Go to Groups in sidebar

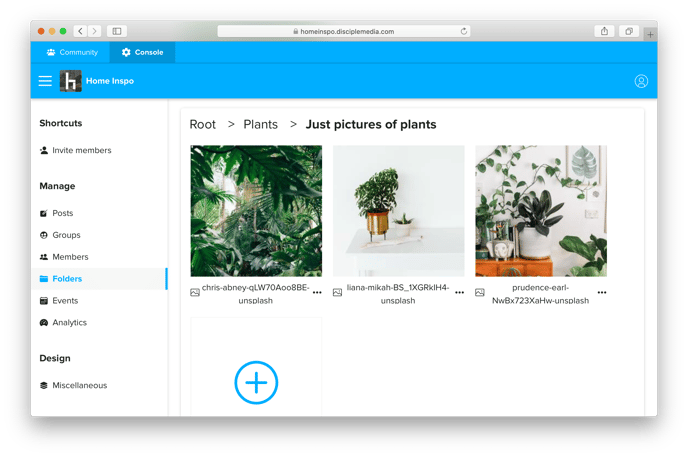click(60, 235)
